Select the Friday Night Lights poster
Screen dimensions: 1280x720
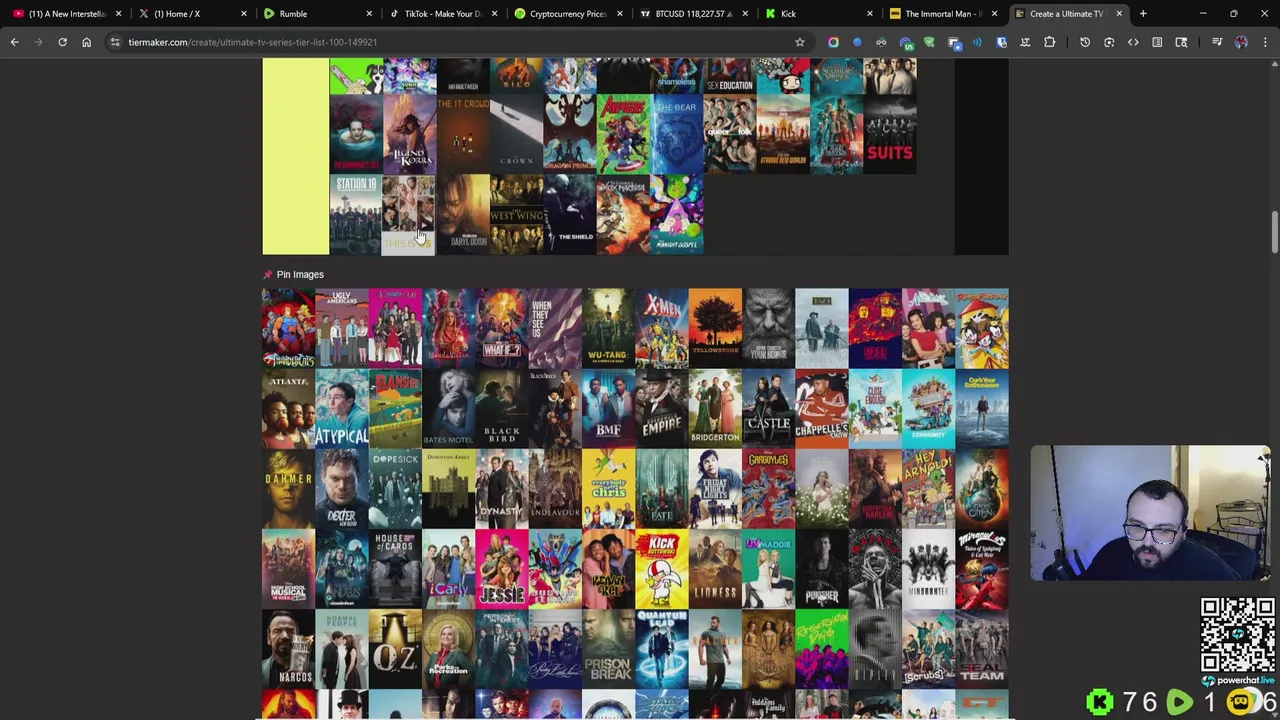[x=715, y=488]
